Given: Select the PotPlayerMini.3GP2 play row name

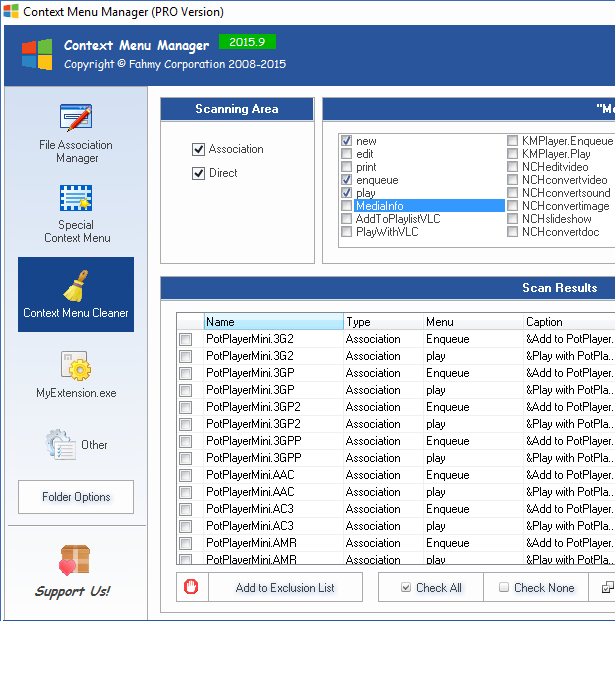Looking at the screenshot, I should pyautogui.click(x=253, y=424).
